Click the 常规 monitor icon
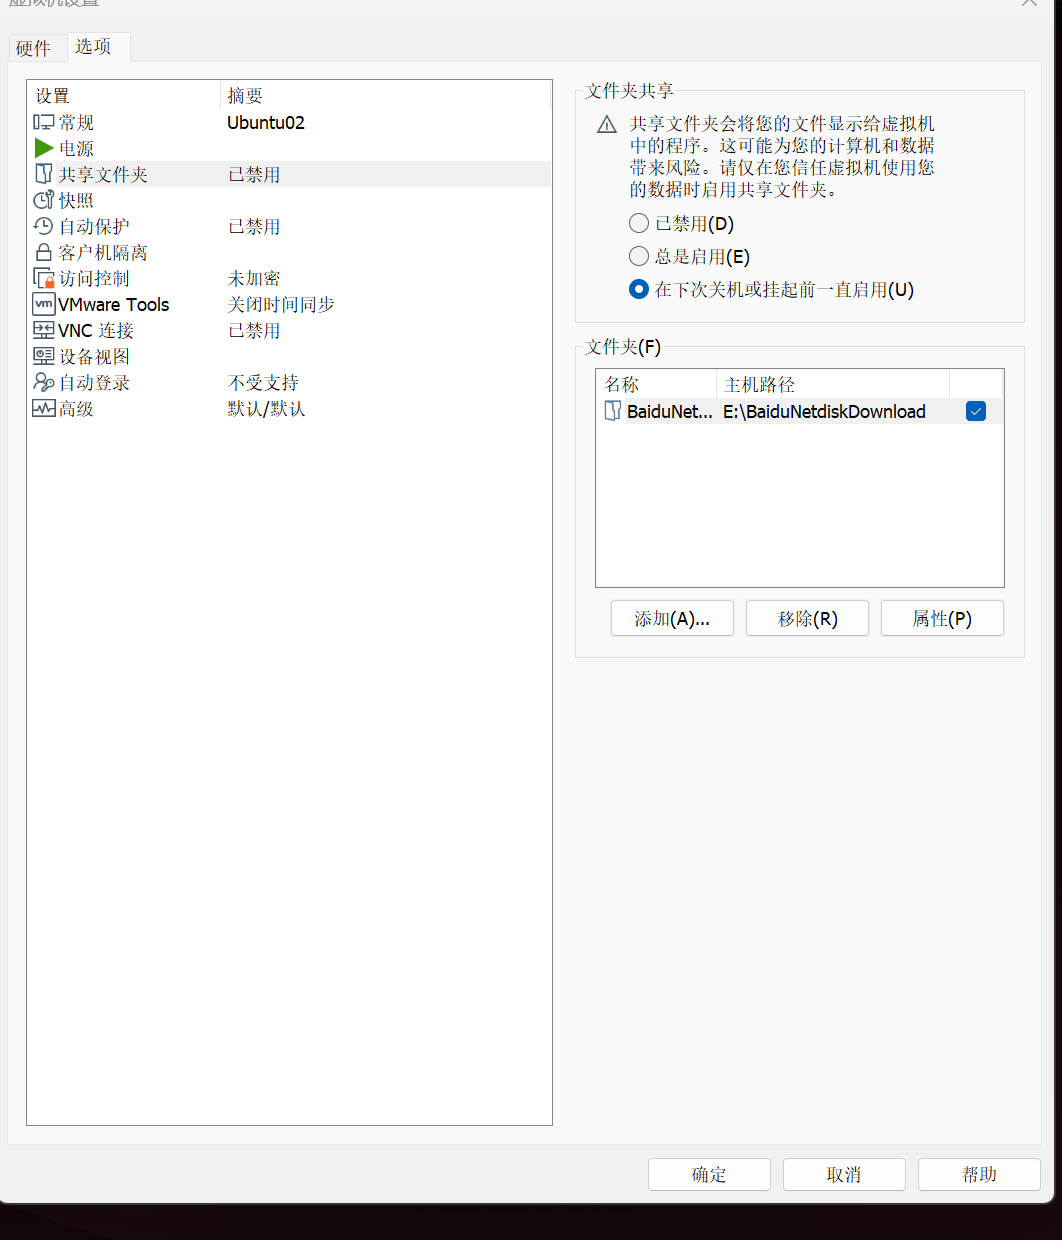This screenshot has width=1062, height=1240. (43, 122)
